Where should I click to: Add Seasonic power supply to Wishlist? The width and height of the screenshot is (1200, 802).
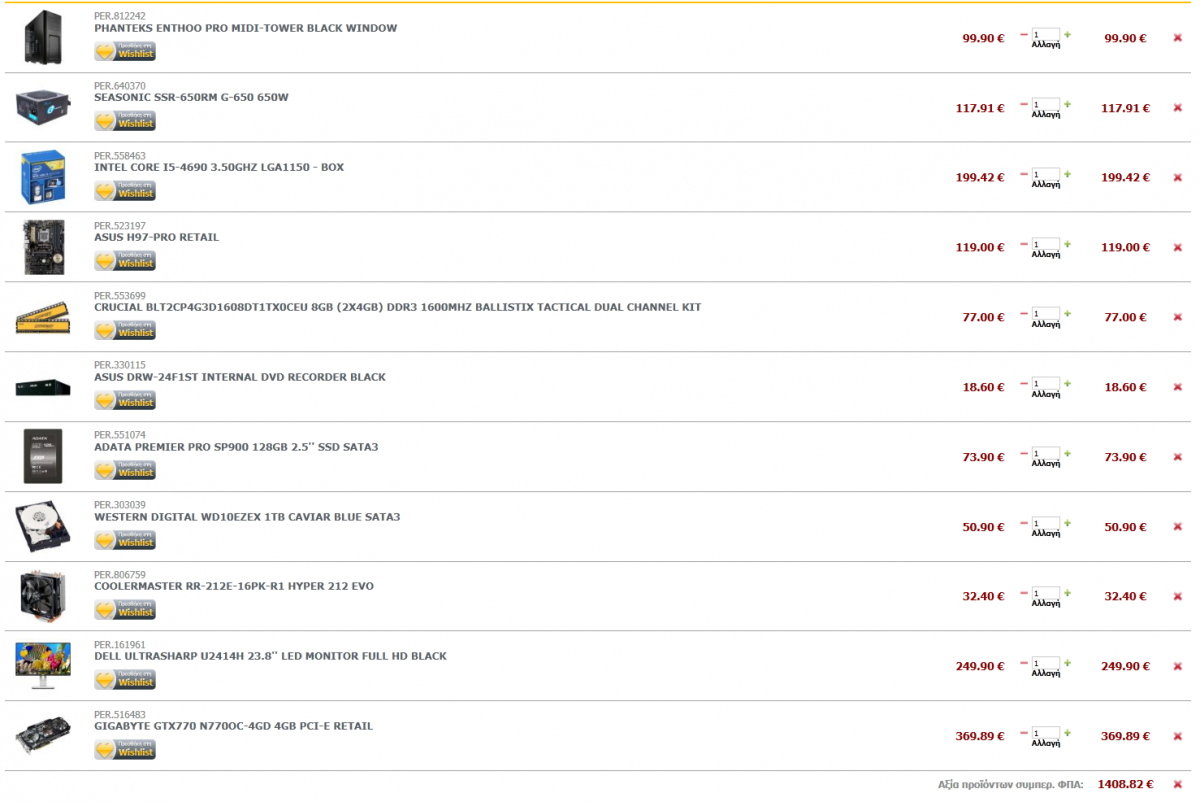tap(125, 121)
